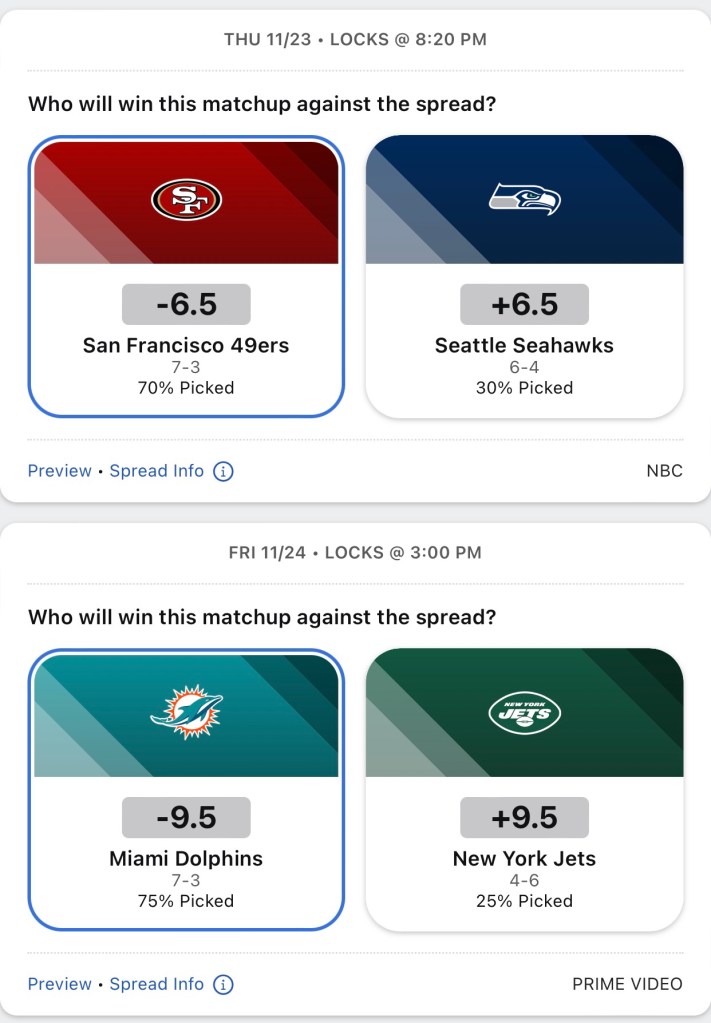711x1023 pixels.
Task: Click the Seattle Seahawks logo
Action: coord(524,198)
